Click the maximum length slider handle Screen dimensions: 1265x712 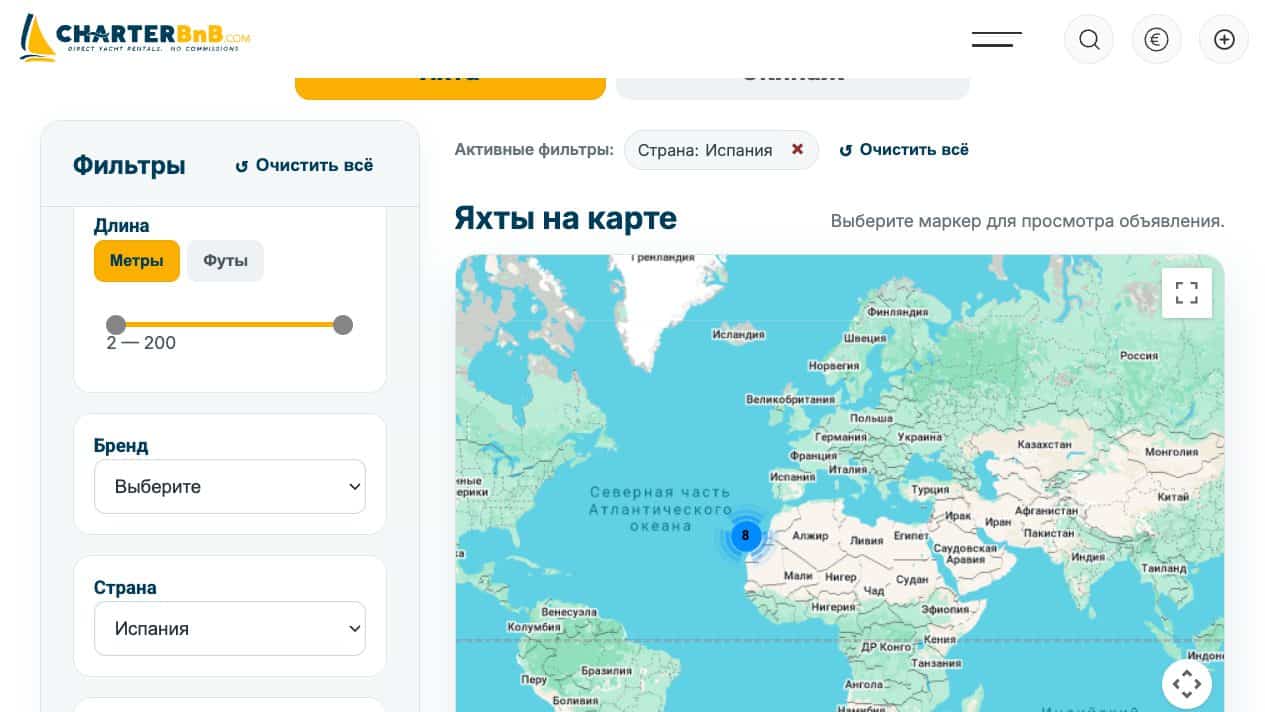click(343, 324)
